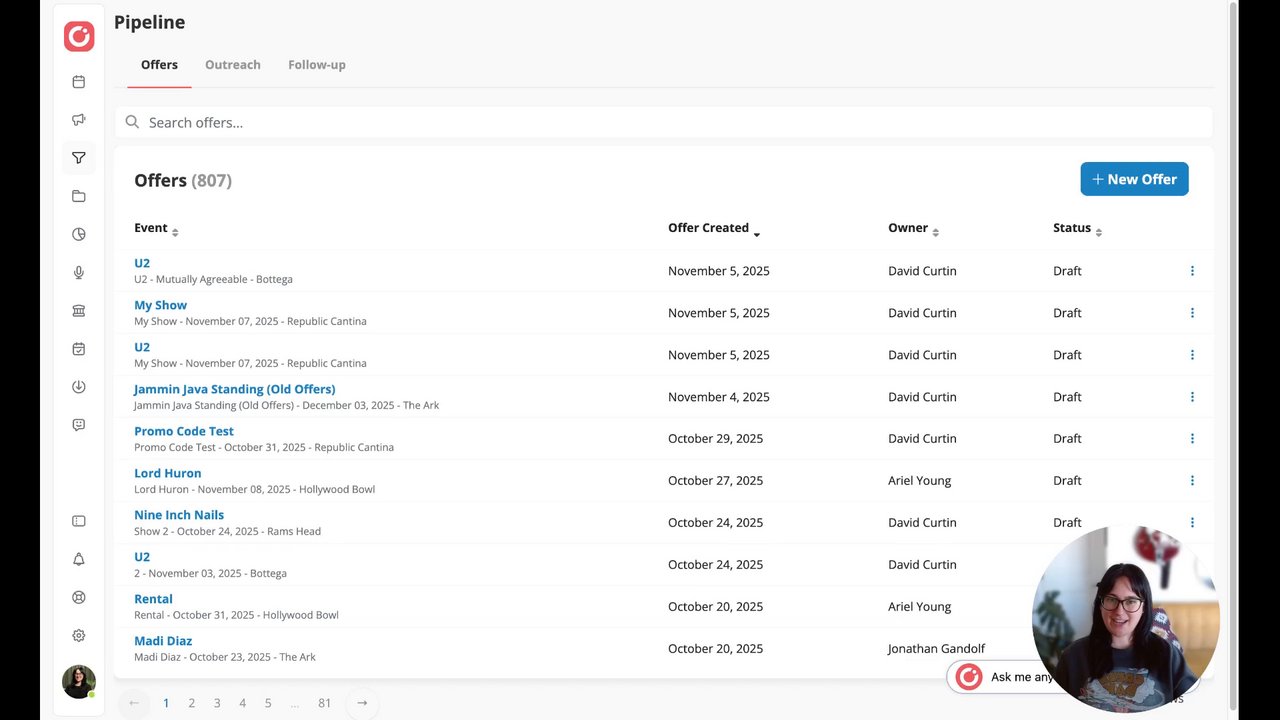Open the pie chart reports icon
The width and height of the screenshot is (1280, 720).
(79, 234)
